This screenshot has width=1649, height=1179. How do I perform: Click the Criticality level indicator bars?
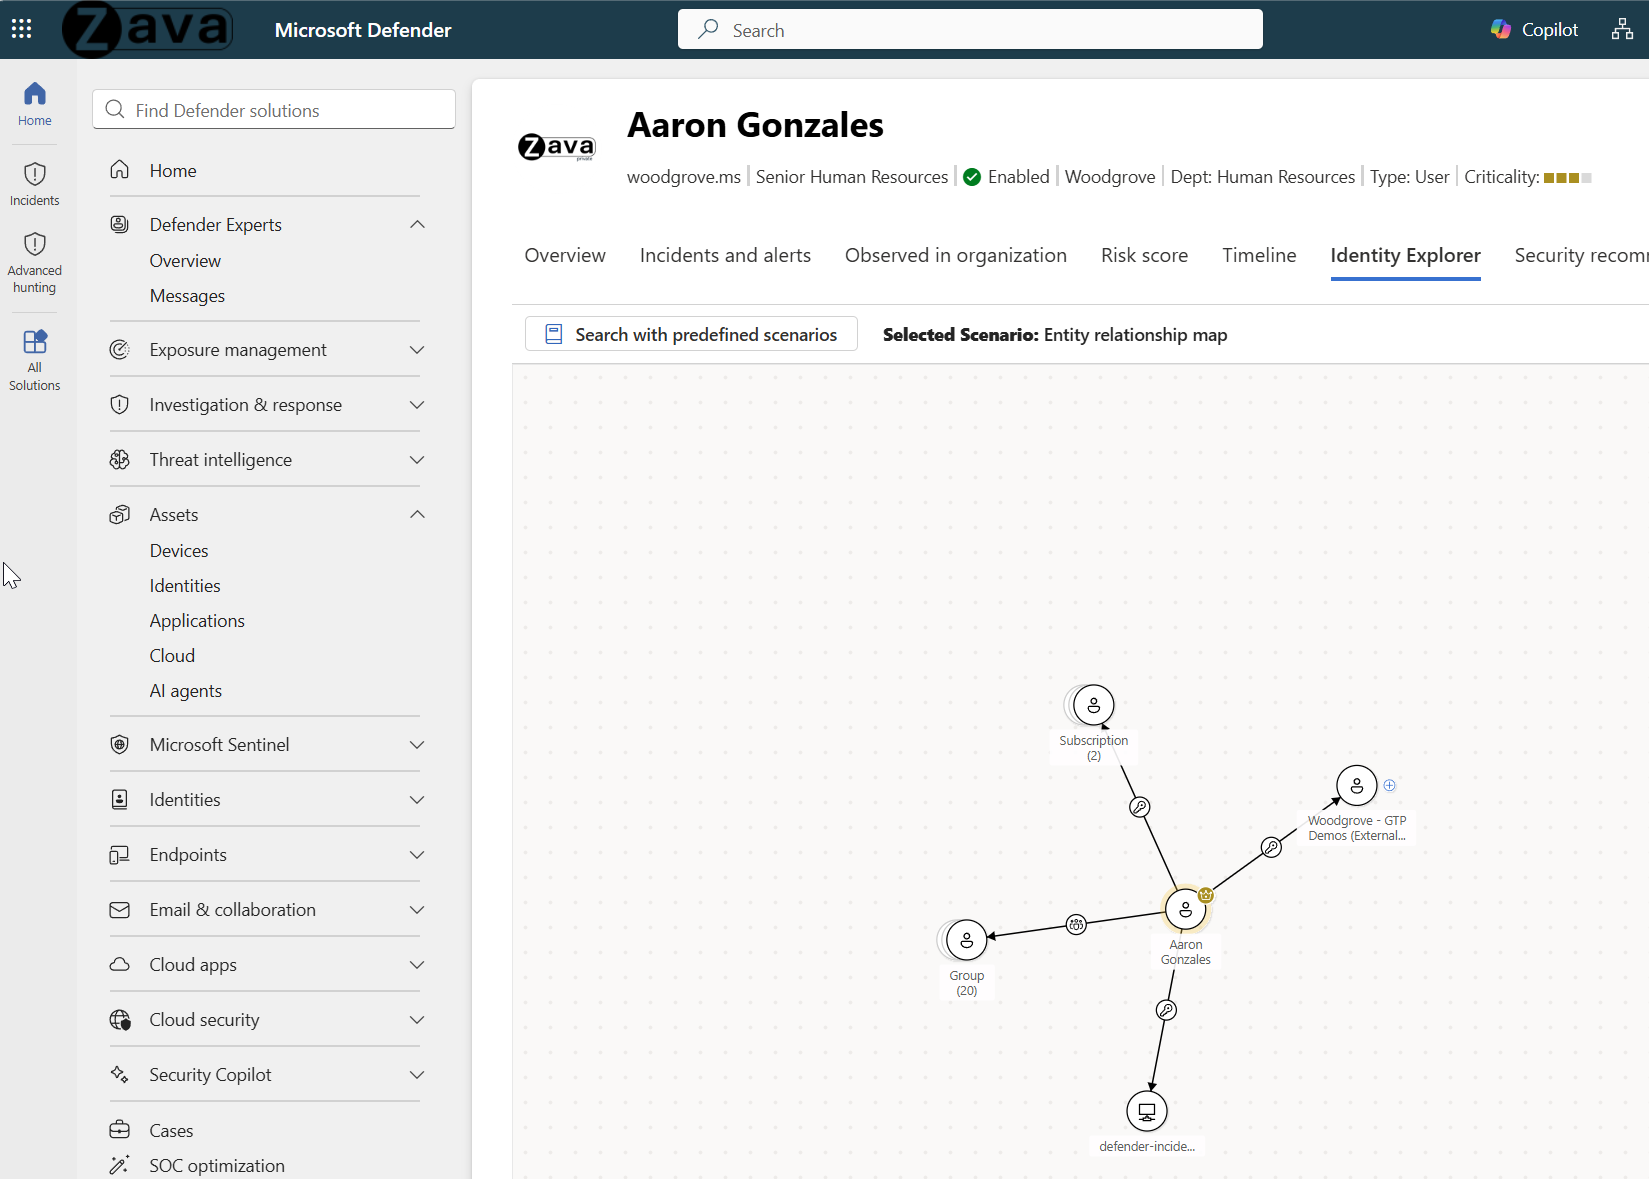click(1567, 178)
